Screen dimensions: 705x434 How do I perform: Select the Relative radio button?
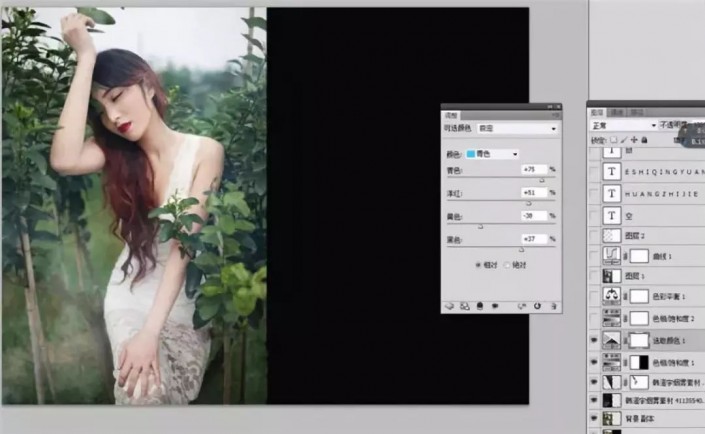[478, 265]
